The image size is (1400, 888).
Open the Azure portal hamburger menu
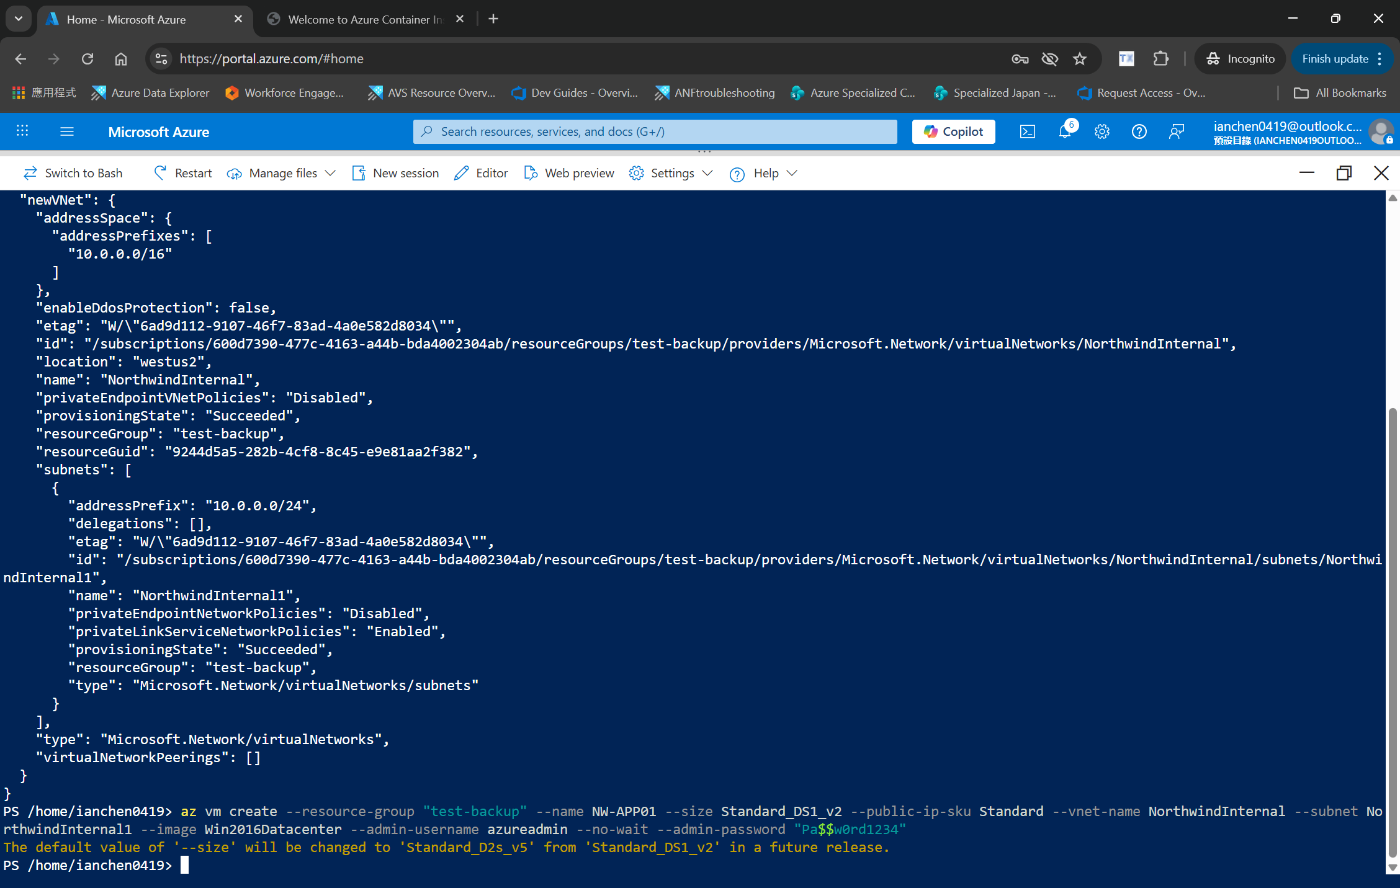[x=67, y=131]
